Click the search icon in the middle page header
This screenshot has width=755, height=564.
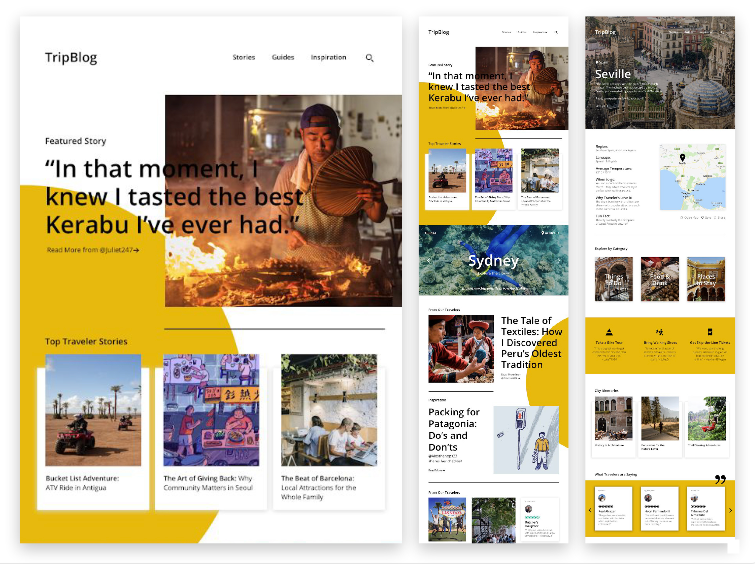point(557,32)
